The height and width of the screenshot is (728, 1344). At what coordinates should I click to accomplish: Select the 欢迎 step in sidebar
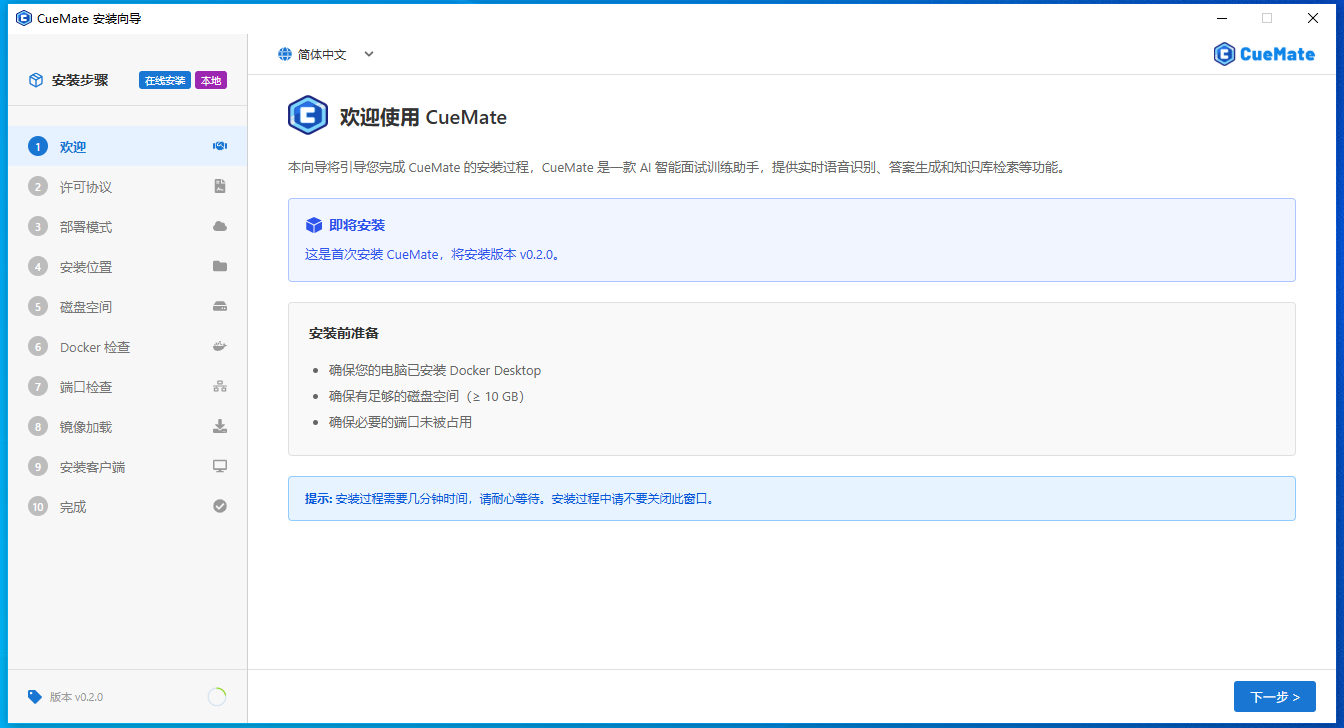pyautogui.click(x=73, y=147)
